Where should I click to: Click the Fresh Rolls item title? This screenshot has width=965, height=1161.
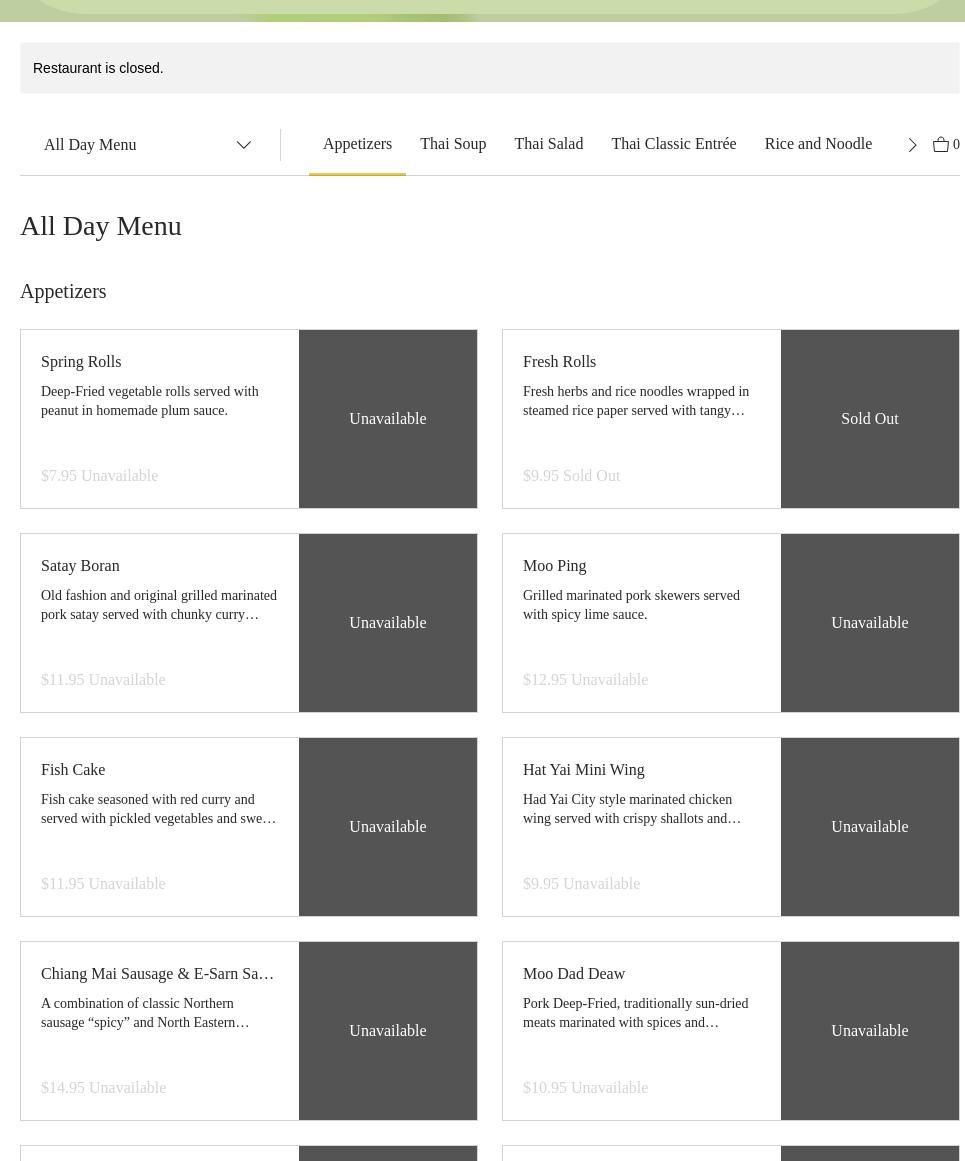[559, 362]
